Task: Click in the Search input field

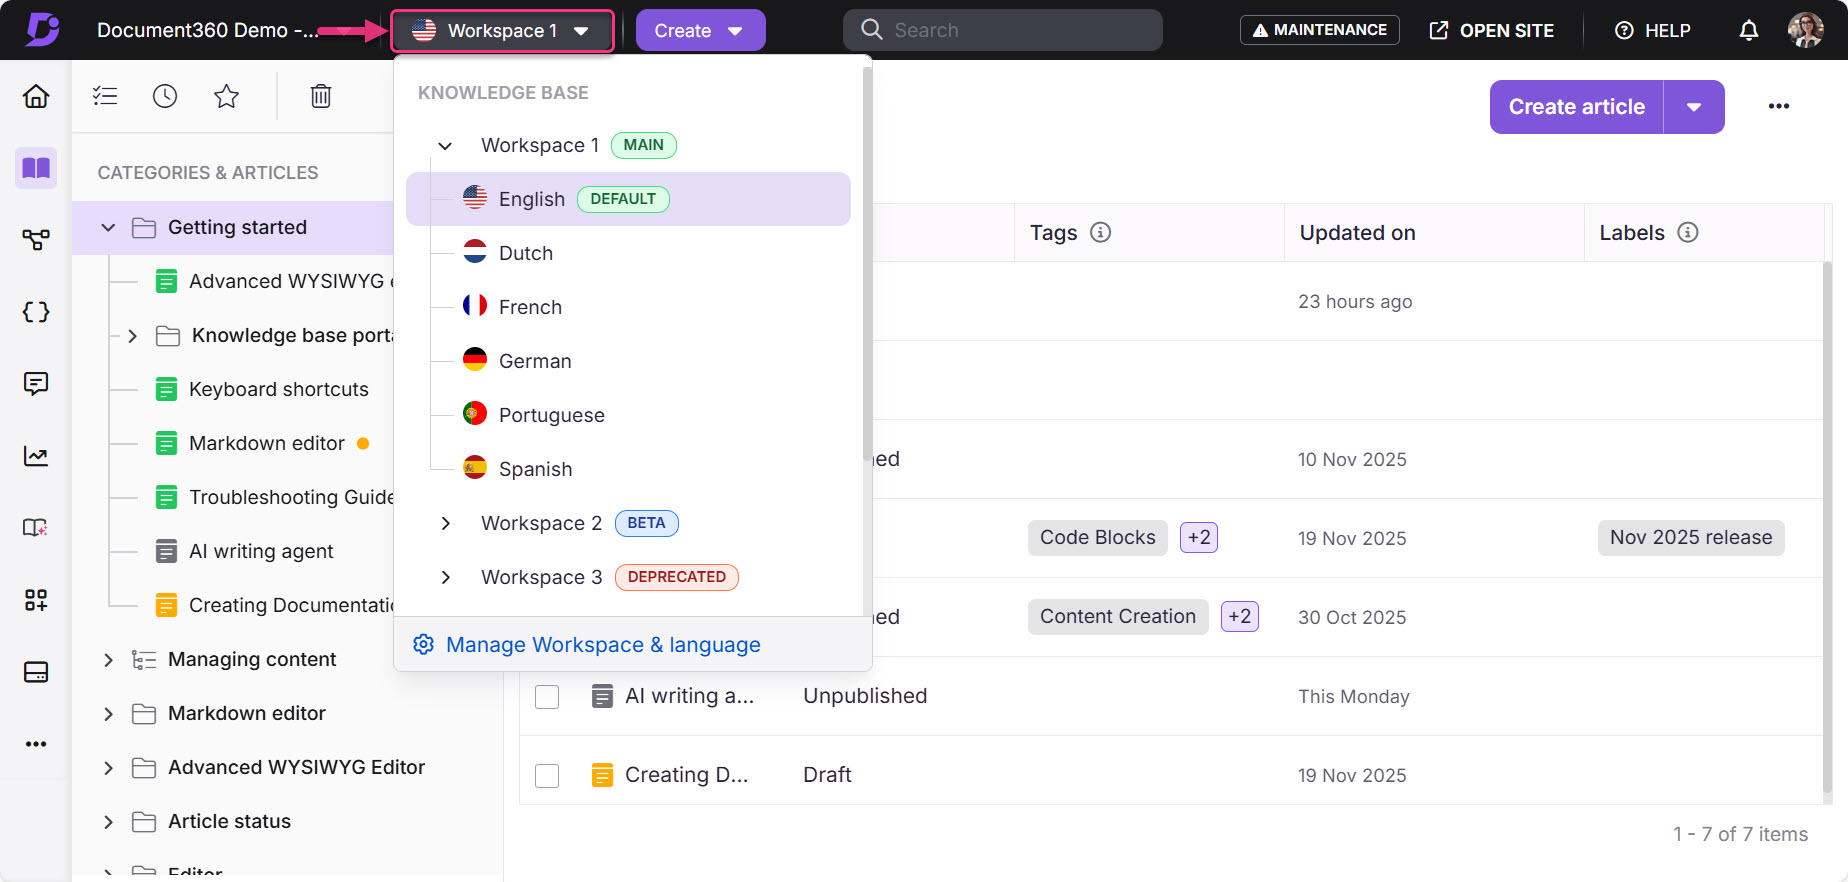Action: point(1003,30)
